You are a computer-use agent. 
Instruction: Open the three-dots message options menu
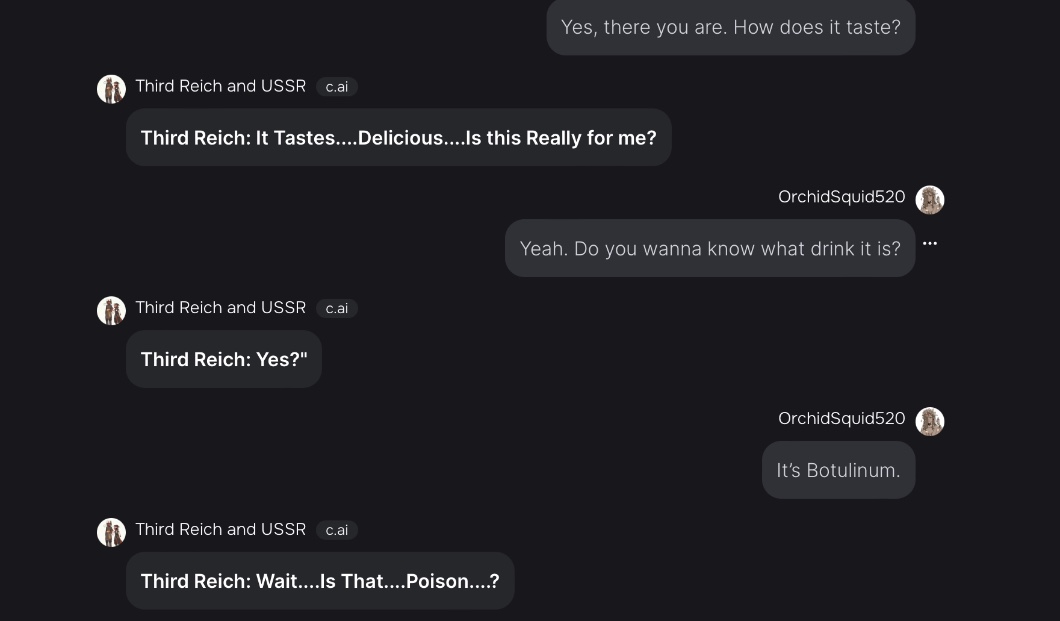(930, 243)
